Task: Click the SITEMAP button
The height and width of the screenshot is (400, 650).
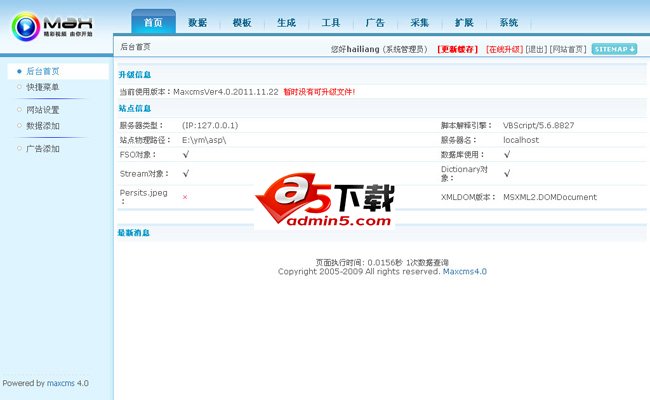Action: (614, 49)
